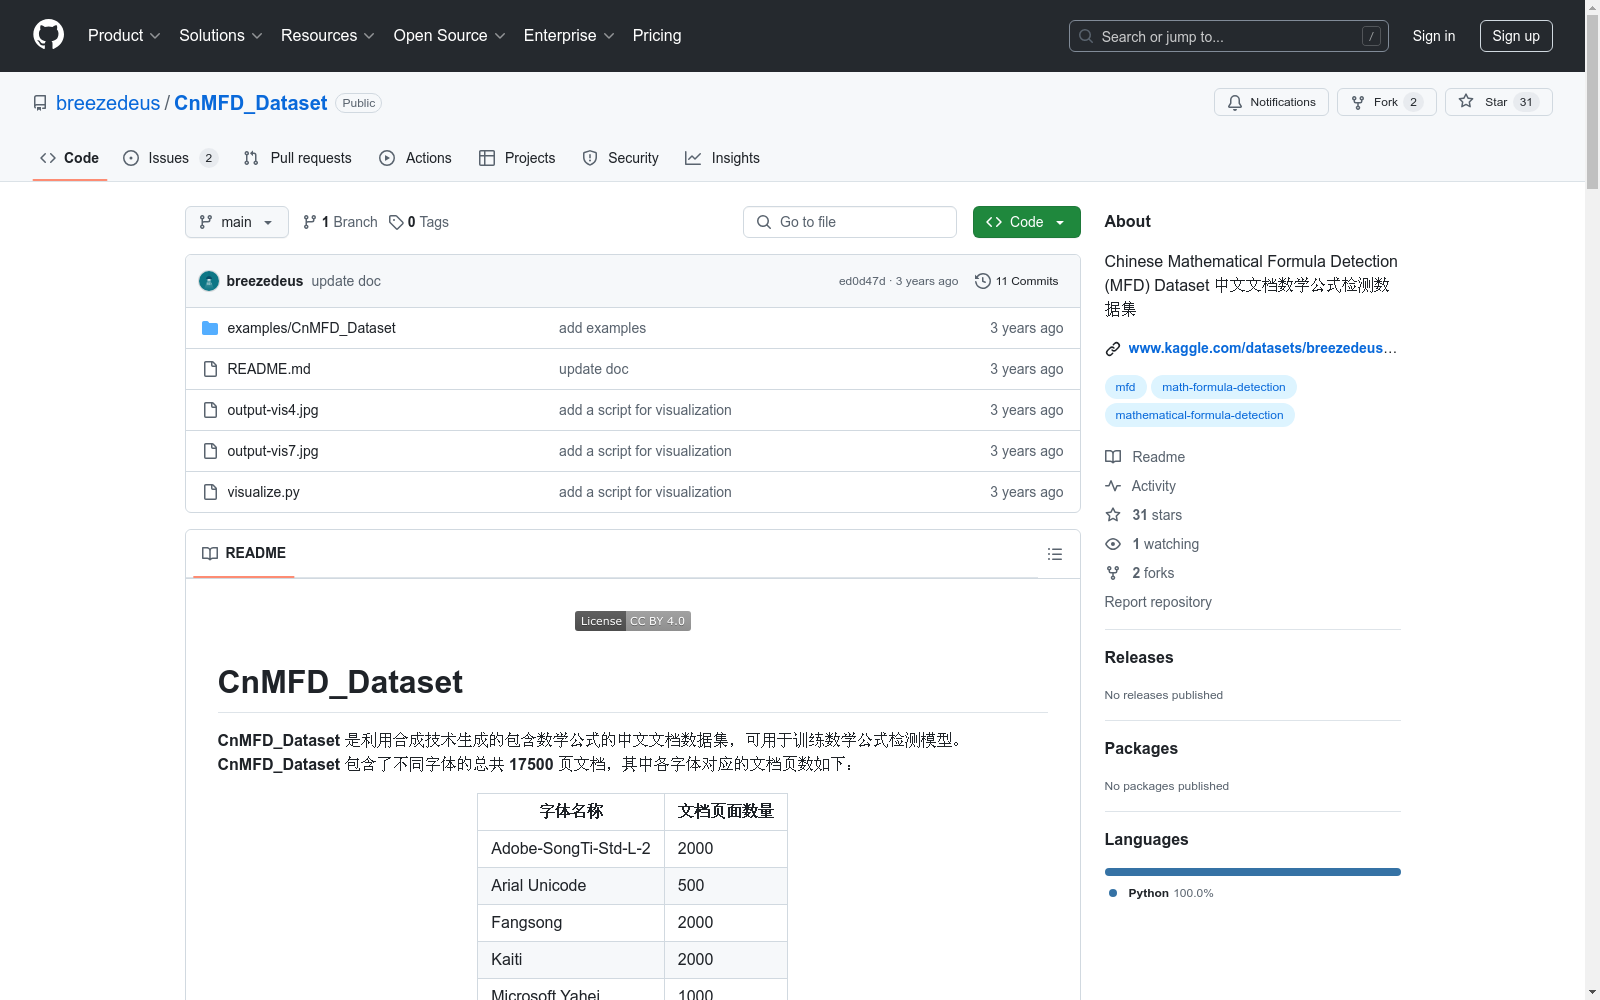Click the Releases heading

[x=1139, y=657]
